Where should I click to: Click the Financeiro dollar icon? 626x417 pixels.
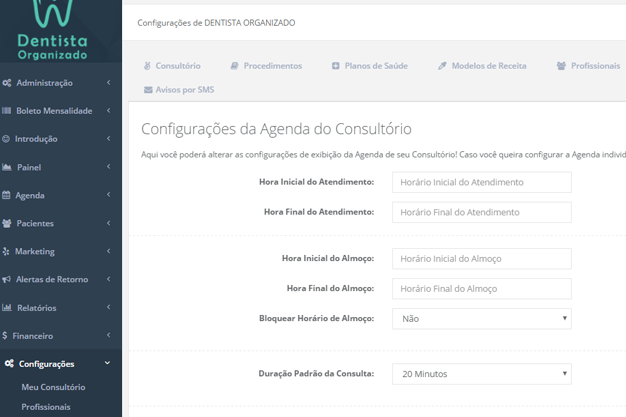(x=4, y=336)
